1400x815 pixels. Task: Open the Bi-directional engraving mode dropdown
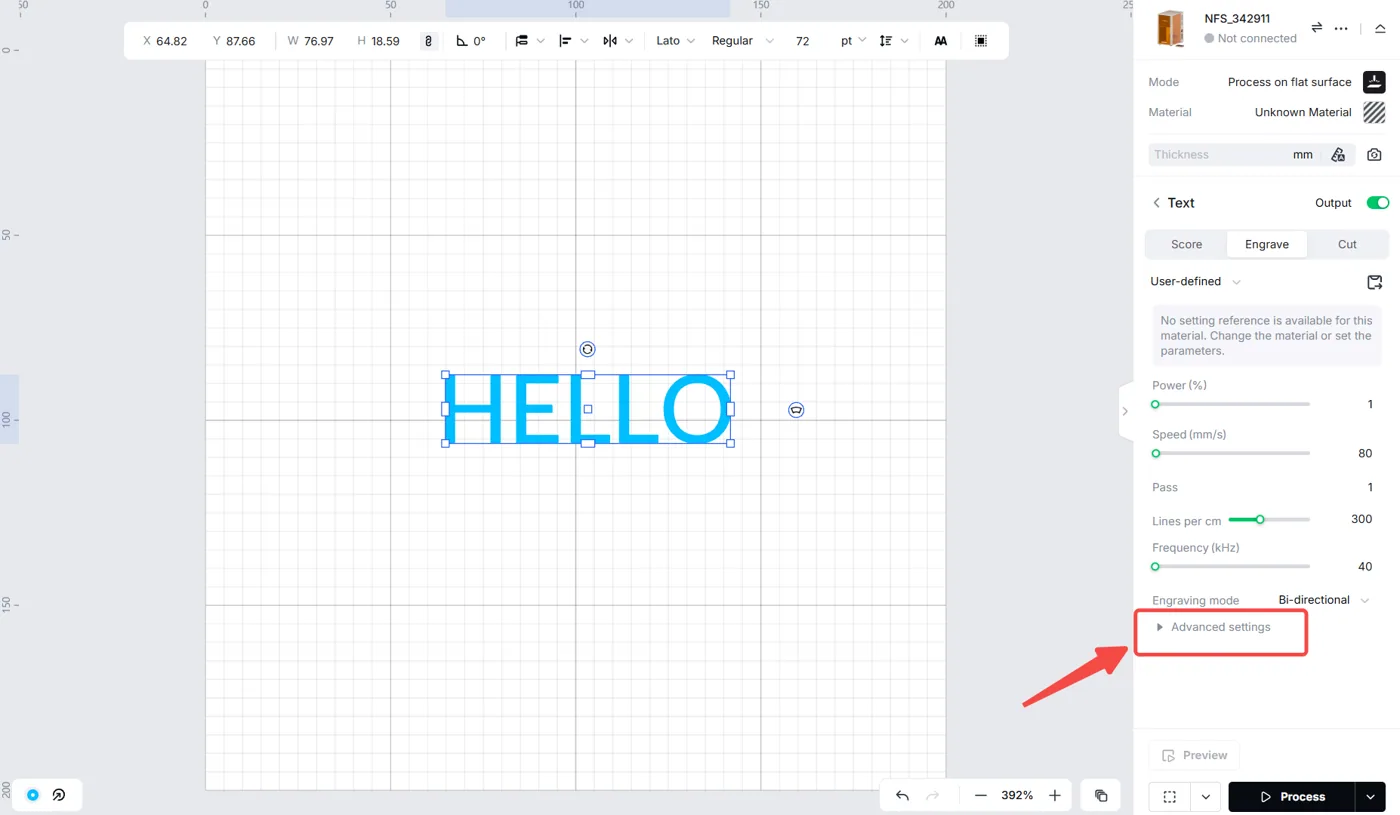[1324, 600]
